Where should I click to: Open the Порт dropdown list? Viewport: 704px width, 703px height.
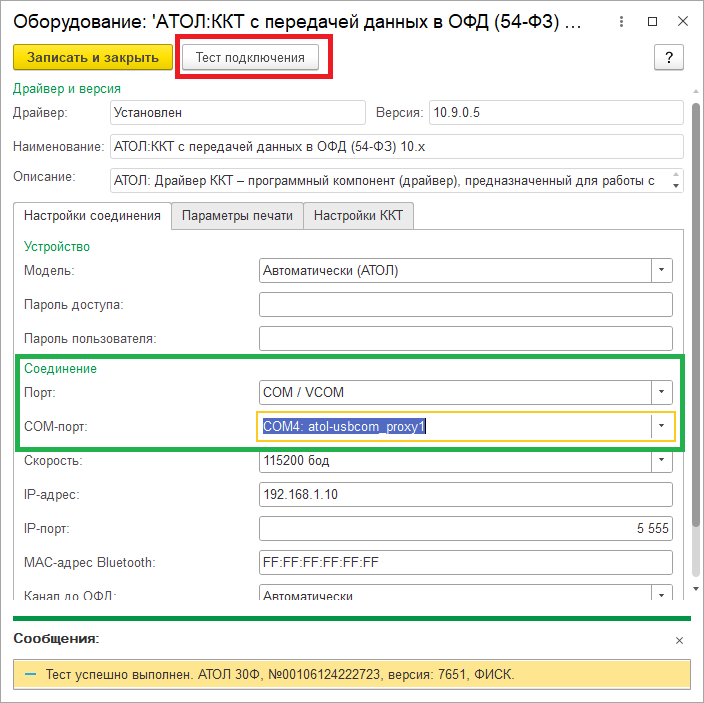[x=661, y=392]
